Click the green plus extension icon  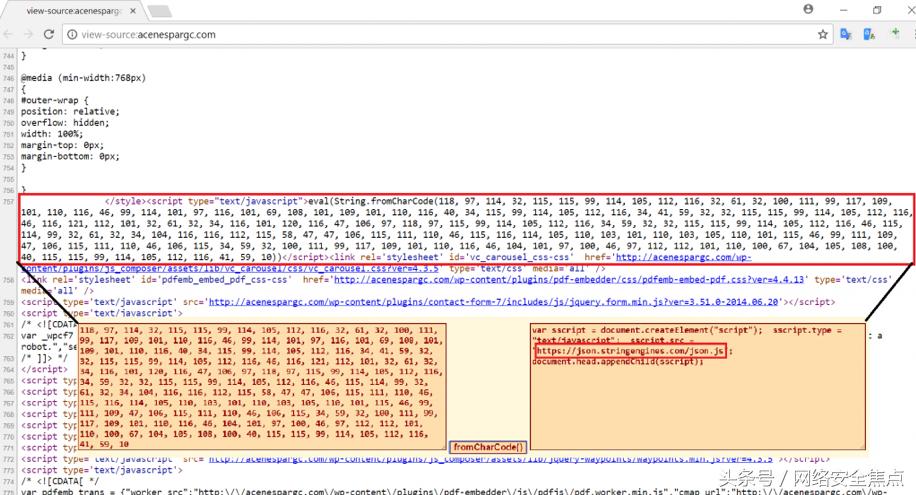pyautogui.click(x=895, y=33)
